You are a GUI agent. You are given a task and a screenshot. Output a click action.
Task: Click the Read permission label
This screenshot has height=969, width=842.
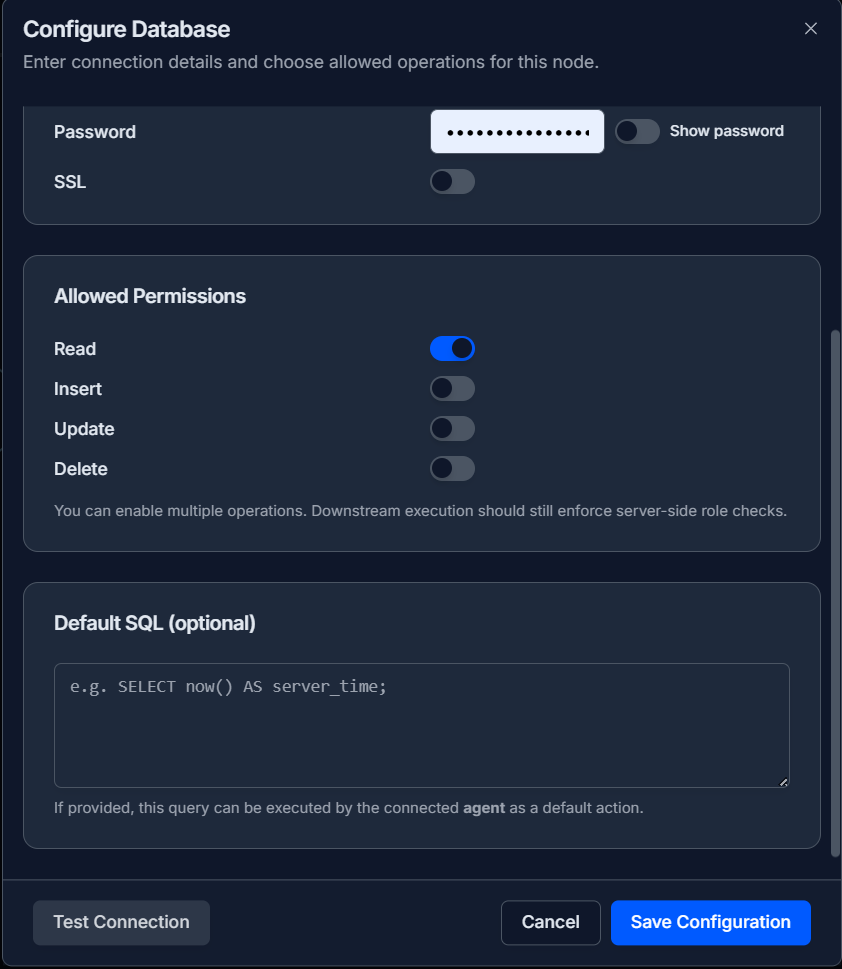pos(75,348)
